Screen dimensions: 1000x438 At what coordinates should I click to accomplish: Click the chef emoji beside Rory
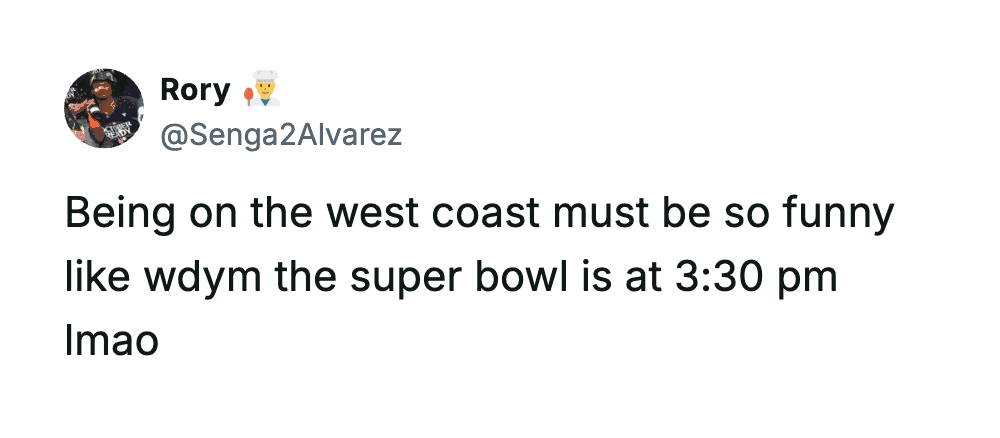(259, 90)
